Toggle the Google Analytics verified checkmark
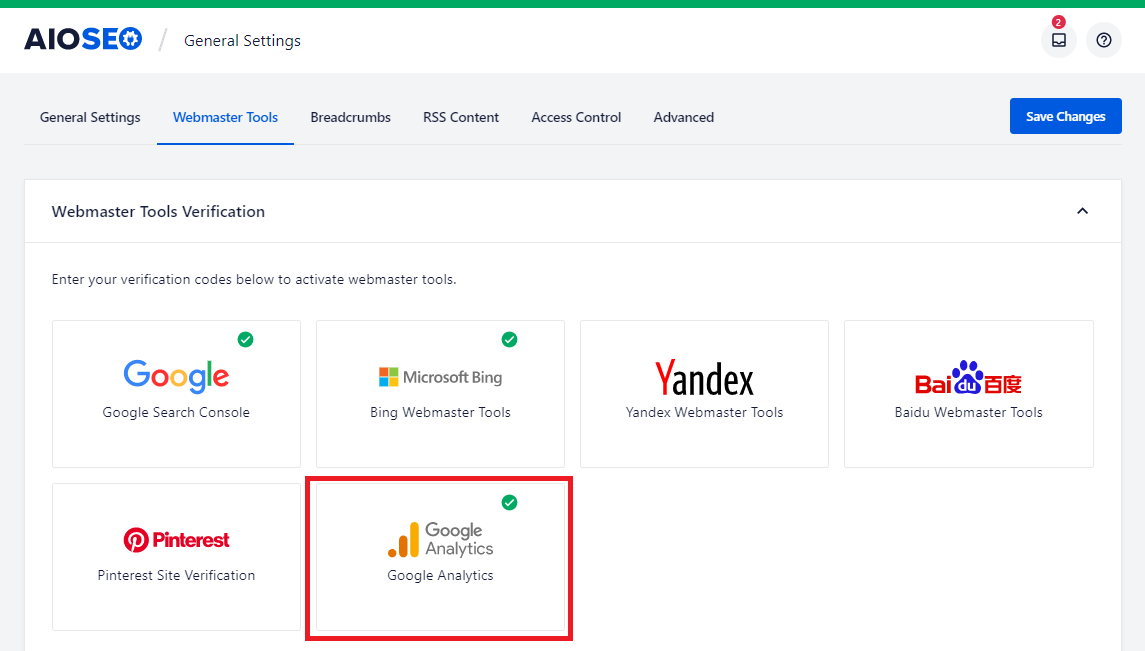Image resolution: width=1145 pixels, height=651 pixels. (x=510, y=503)
